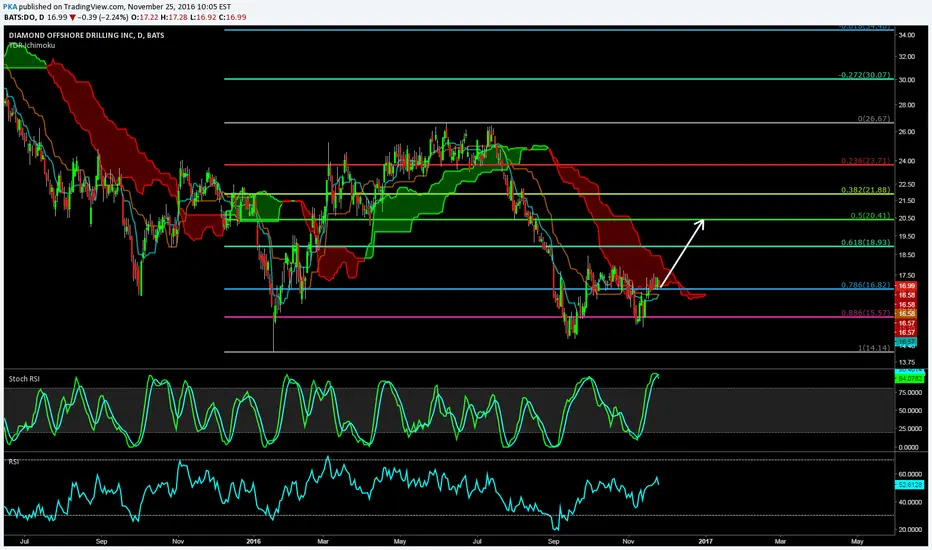The width and height of the screenshot is (932, 550).
Task: Click the 20.50 price axis label
Action: (906, 218)
